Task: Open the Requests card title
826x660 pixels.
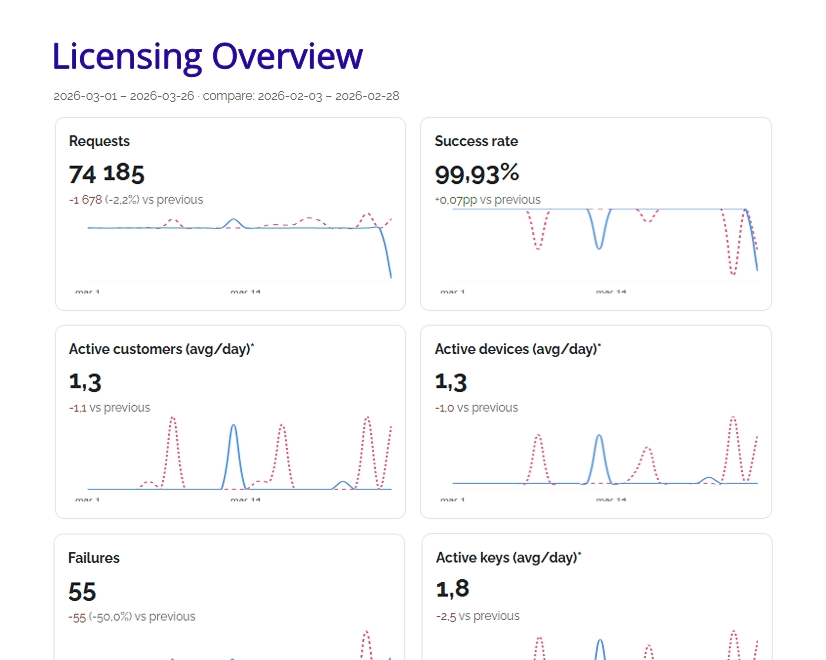Action: pos(99,141)
